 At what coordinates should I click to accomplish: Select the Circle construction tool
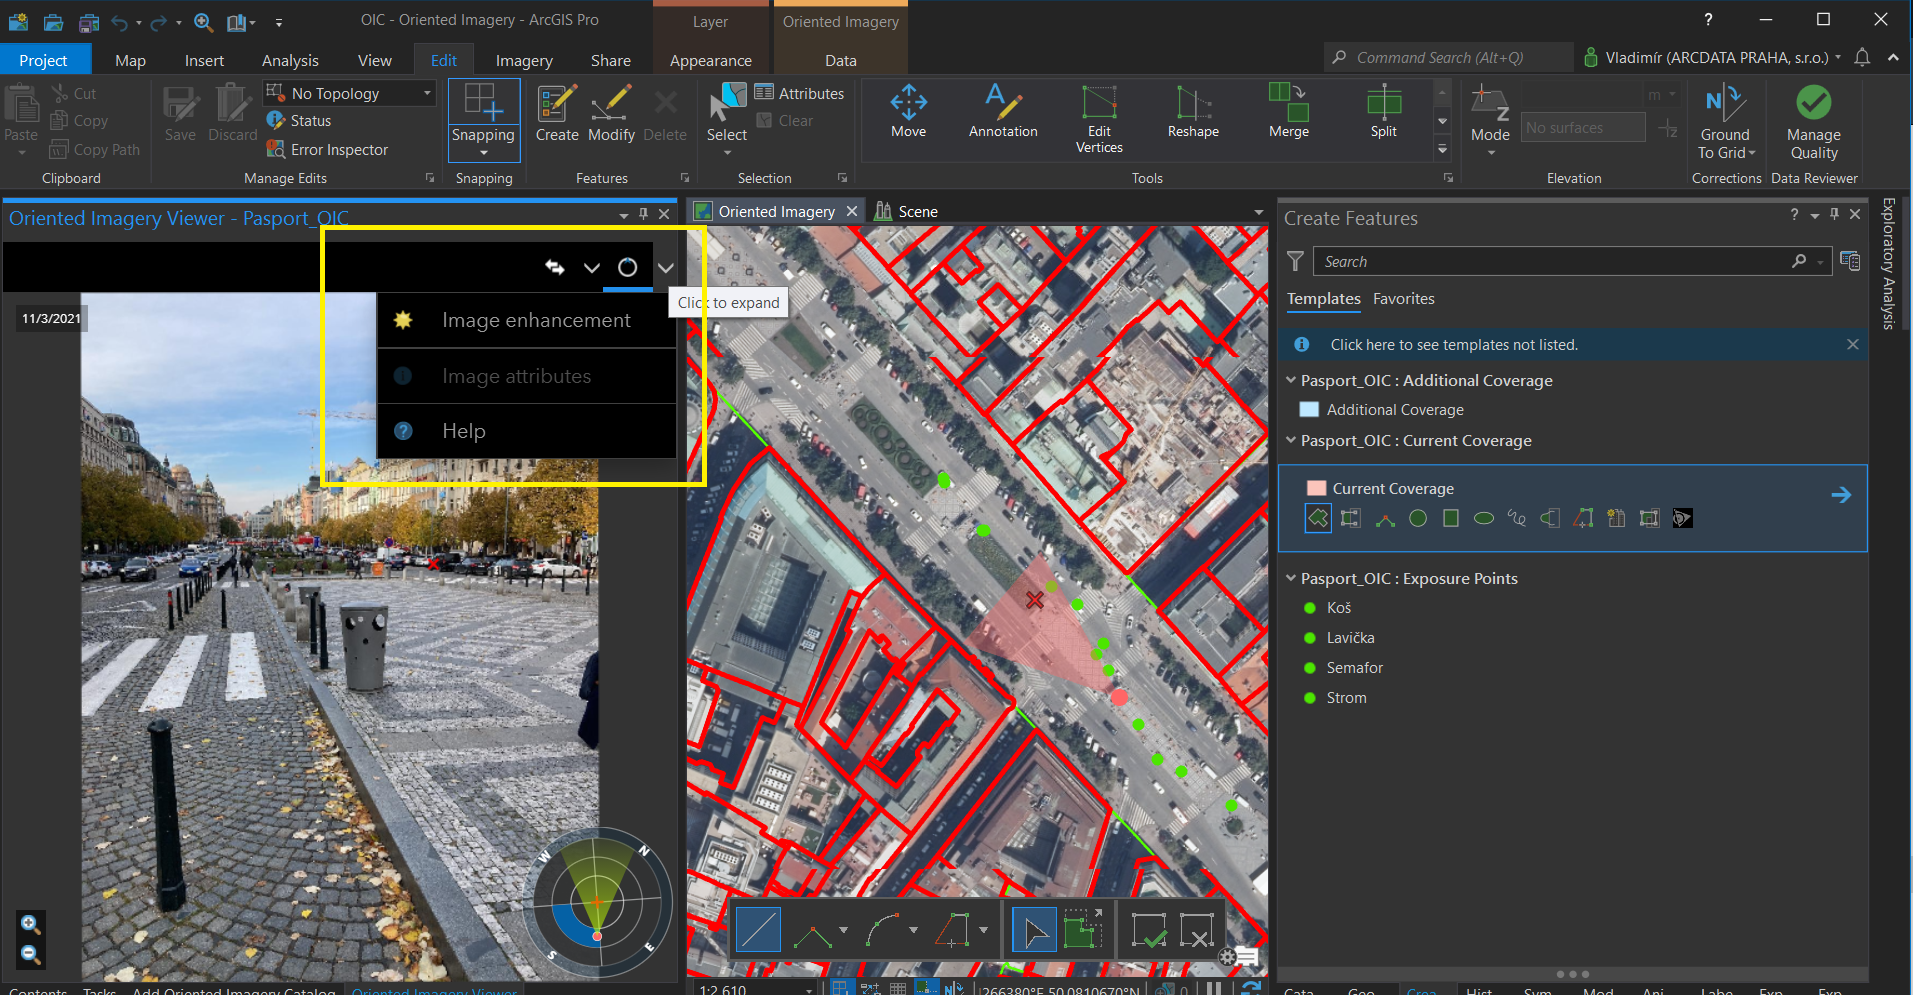click(1418, 518)
